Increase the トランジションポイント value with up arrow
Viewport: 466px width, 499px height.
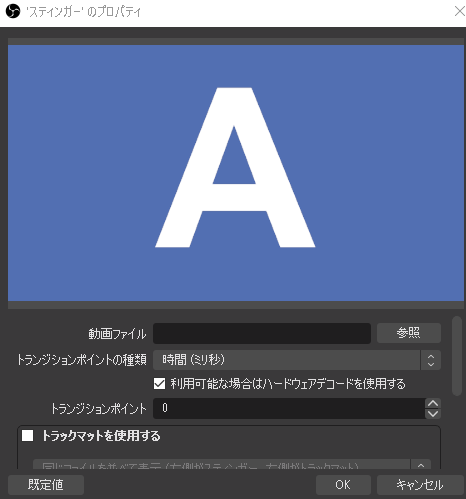pos(433,403)
